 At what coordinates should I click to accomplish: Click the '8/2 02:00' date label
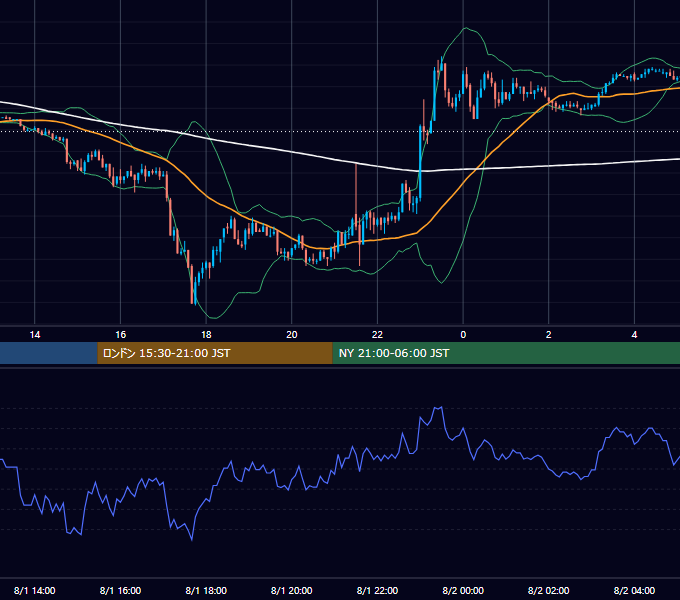[549, 590]
